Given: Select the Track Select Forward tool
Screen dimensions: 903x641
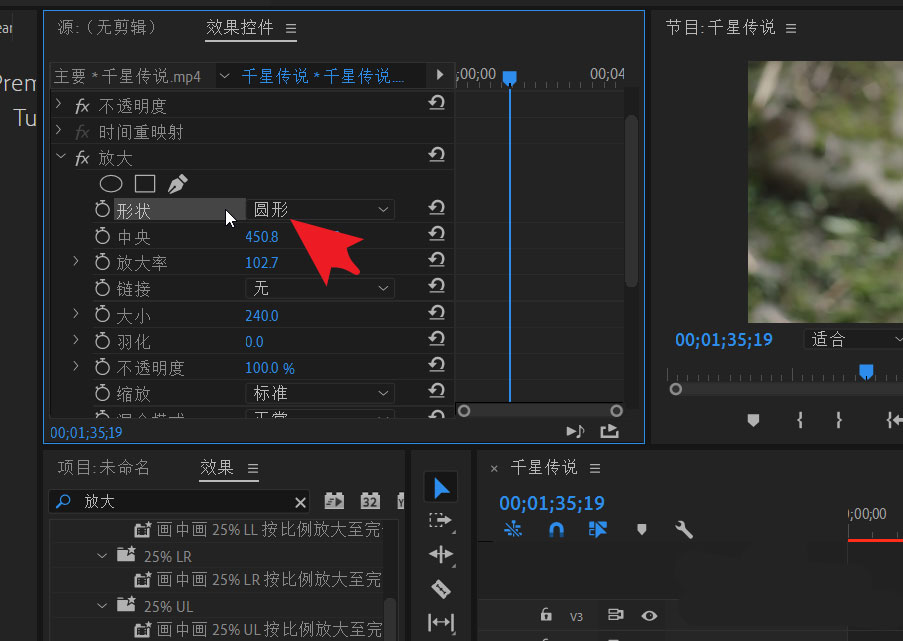Looking at the screenshot, I should [x=441, y=521].
